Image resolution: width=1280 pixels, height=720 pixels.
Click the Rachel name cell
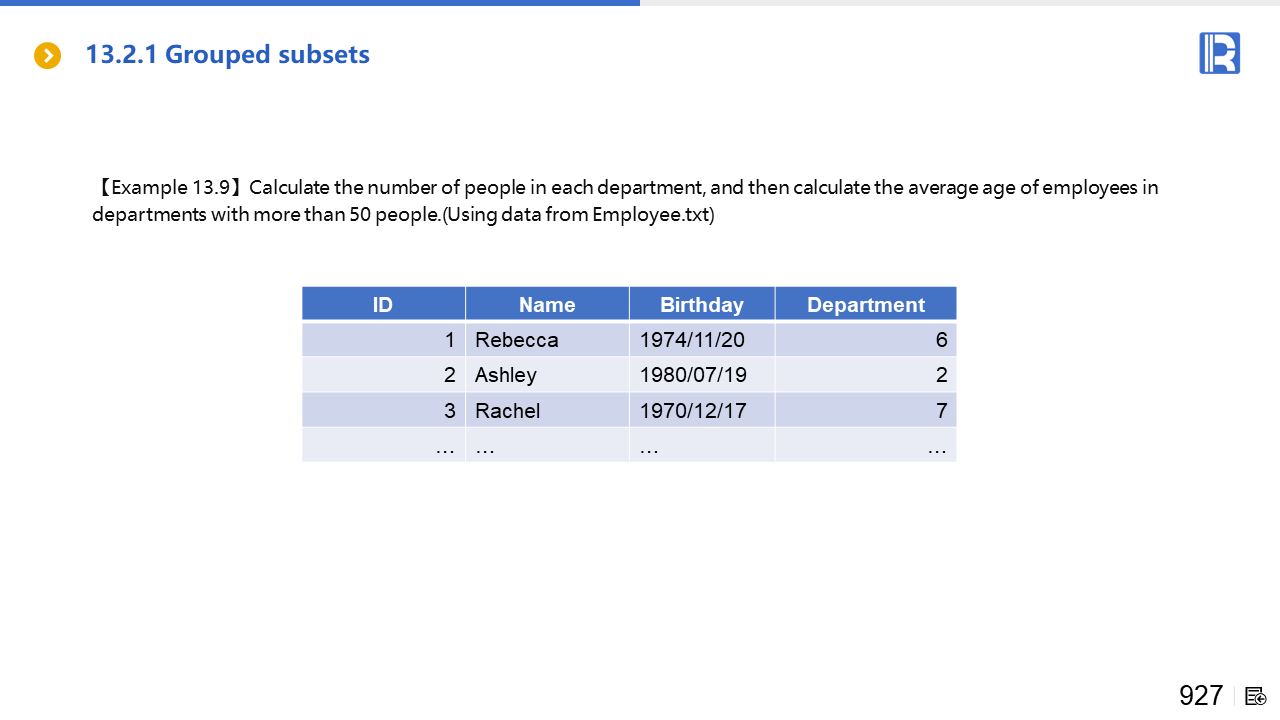[508, 410]
